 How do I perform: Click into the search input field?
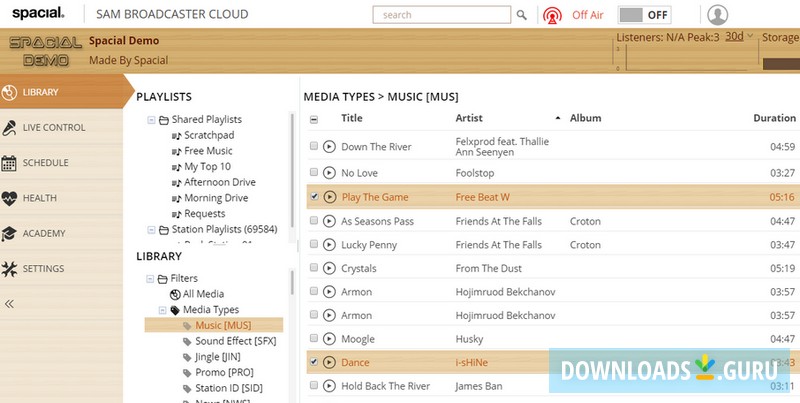tap(442, 15)
